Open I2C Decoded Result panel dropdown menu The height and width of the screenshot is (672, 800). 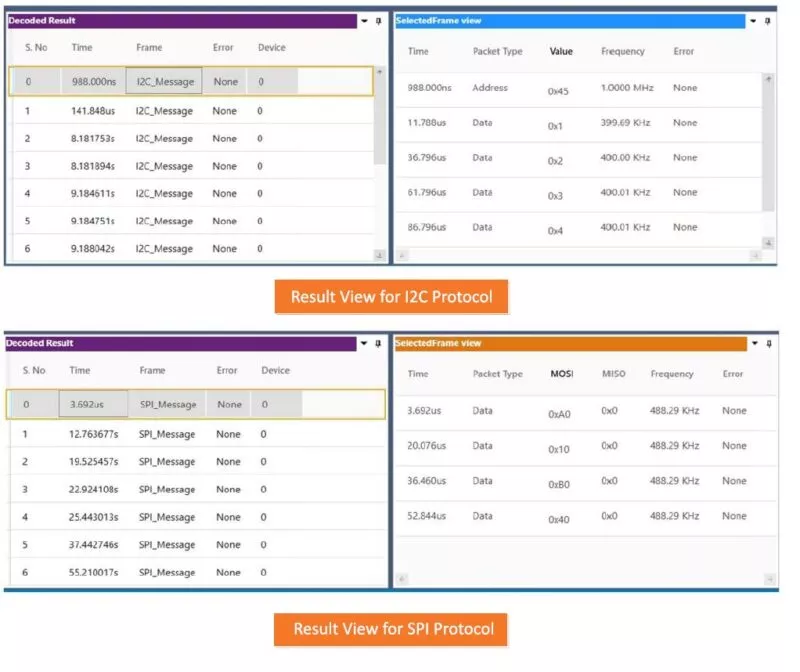(364, 20)
